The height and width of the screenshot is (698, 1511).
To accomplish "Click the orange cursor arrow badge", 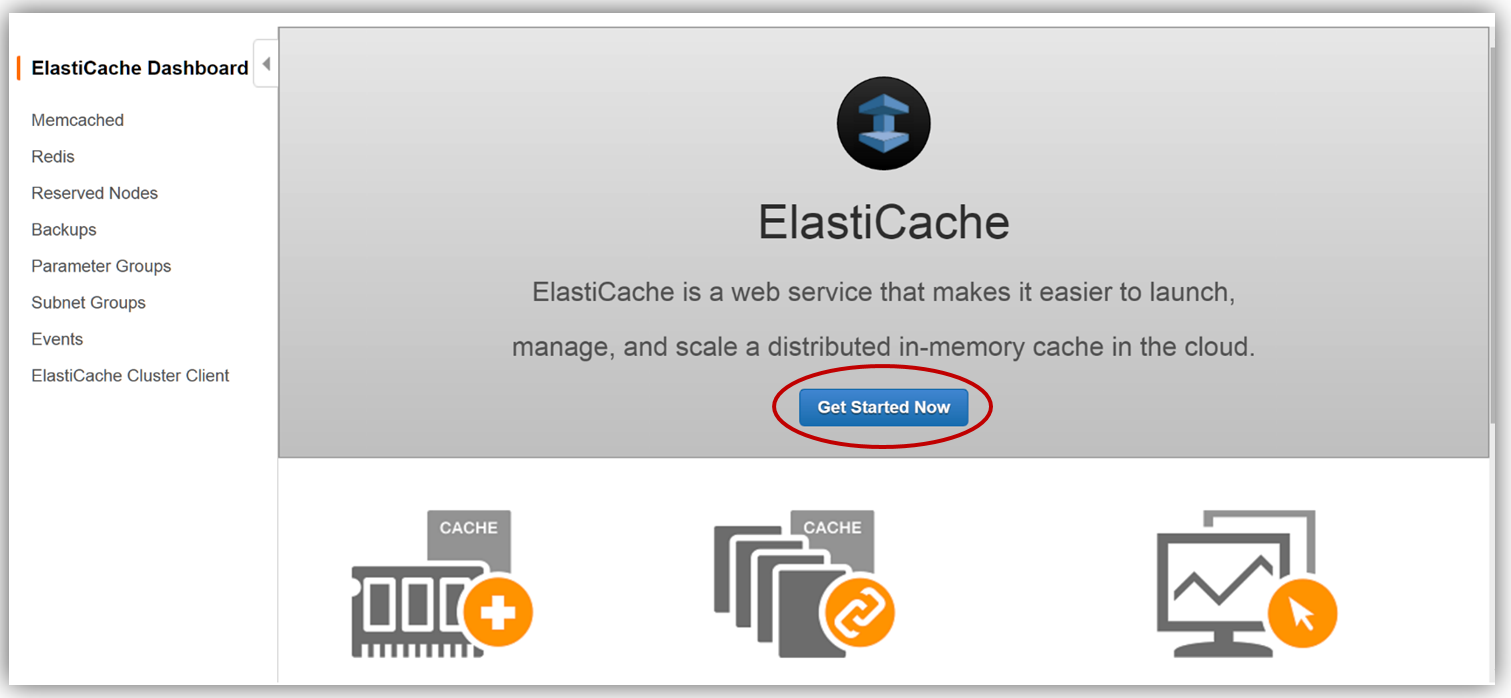I will coord(1303,612).
